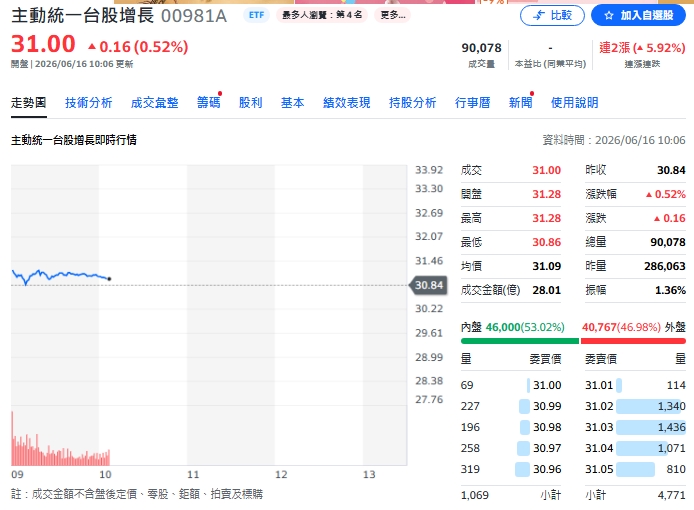The width and height of the screenshot is (694, 510).
Task: Click the 31.02 ask price
Action: click(599, 406)
